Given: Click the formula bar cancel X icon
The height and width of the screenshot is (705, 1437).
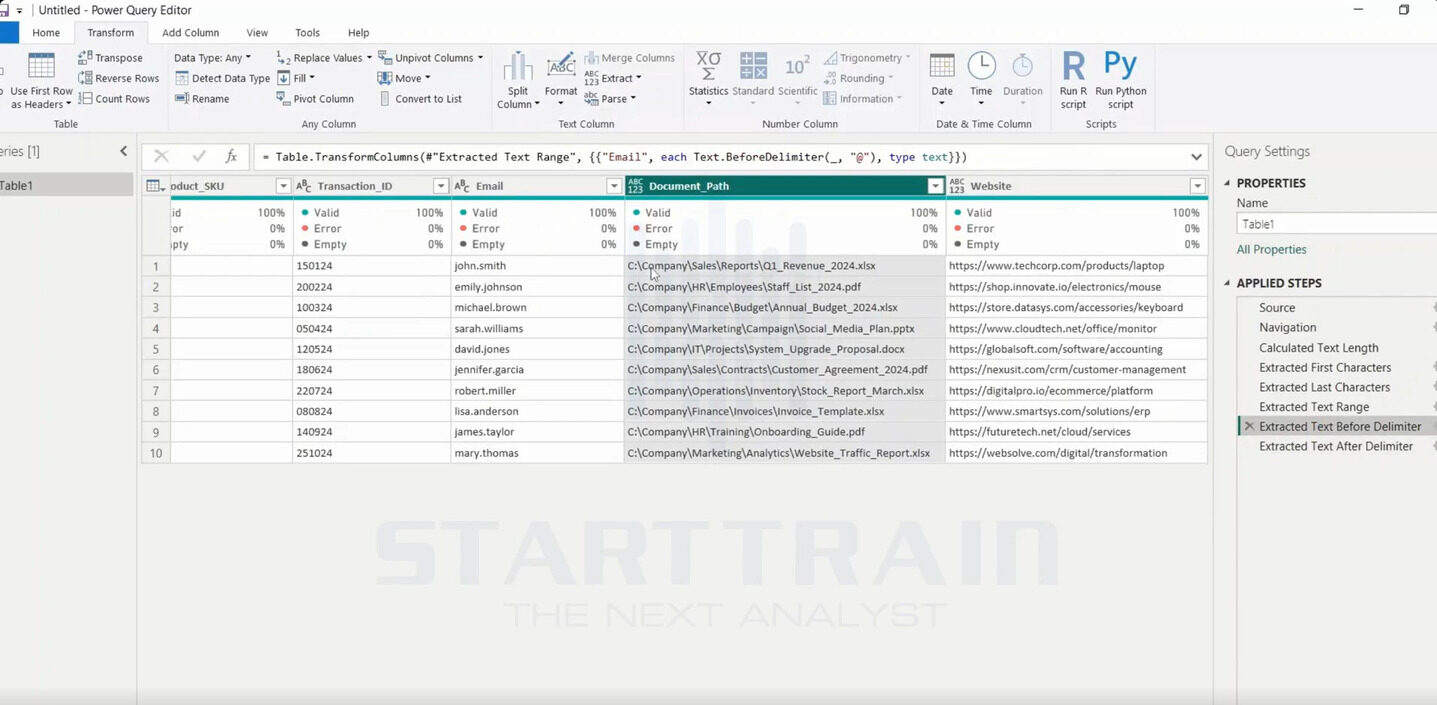Looking at the screenshot, I should [161, 157].
